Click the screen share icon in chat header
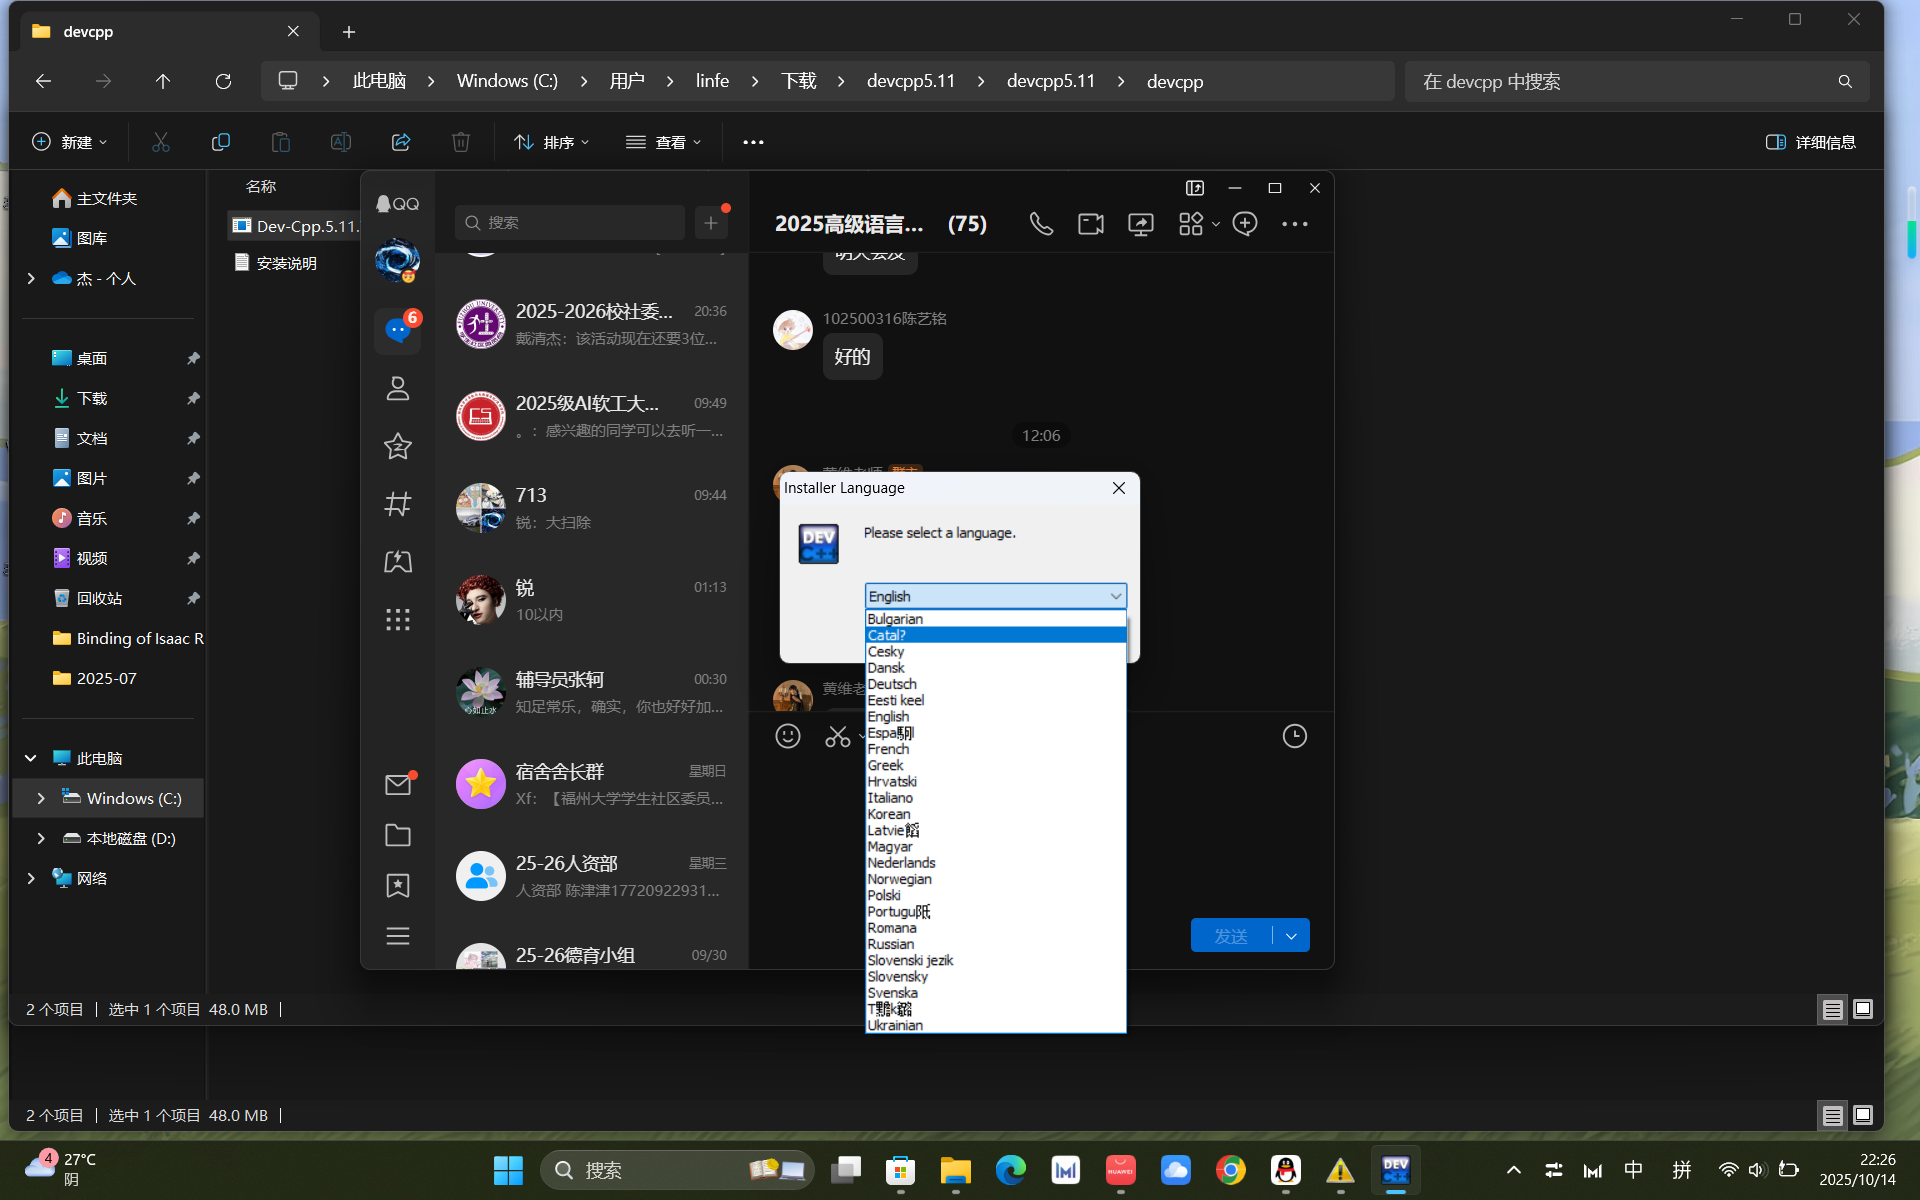Screen dimensions: 1920x1200 click(x=1141, y=224)
